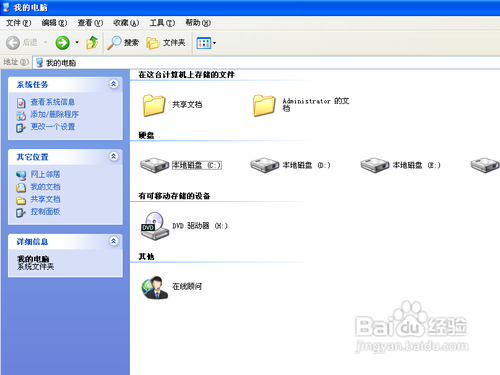Collapse the 其它位置 panel
This screenshot has width=500, height=375.
(x=114, y=156)
